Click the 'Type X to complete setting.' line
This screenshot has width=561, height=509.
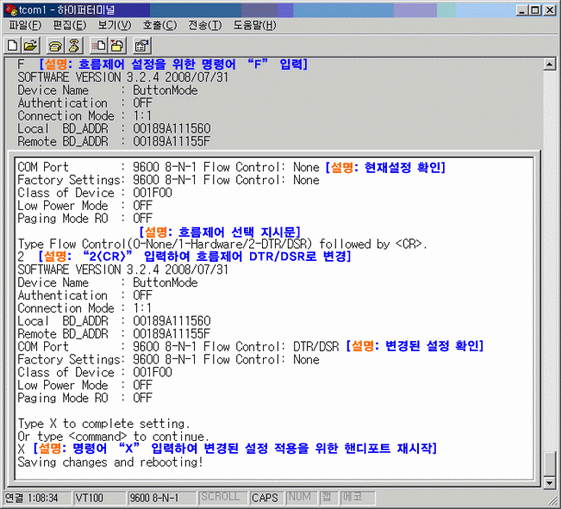[104, 424]
